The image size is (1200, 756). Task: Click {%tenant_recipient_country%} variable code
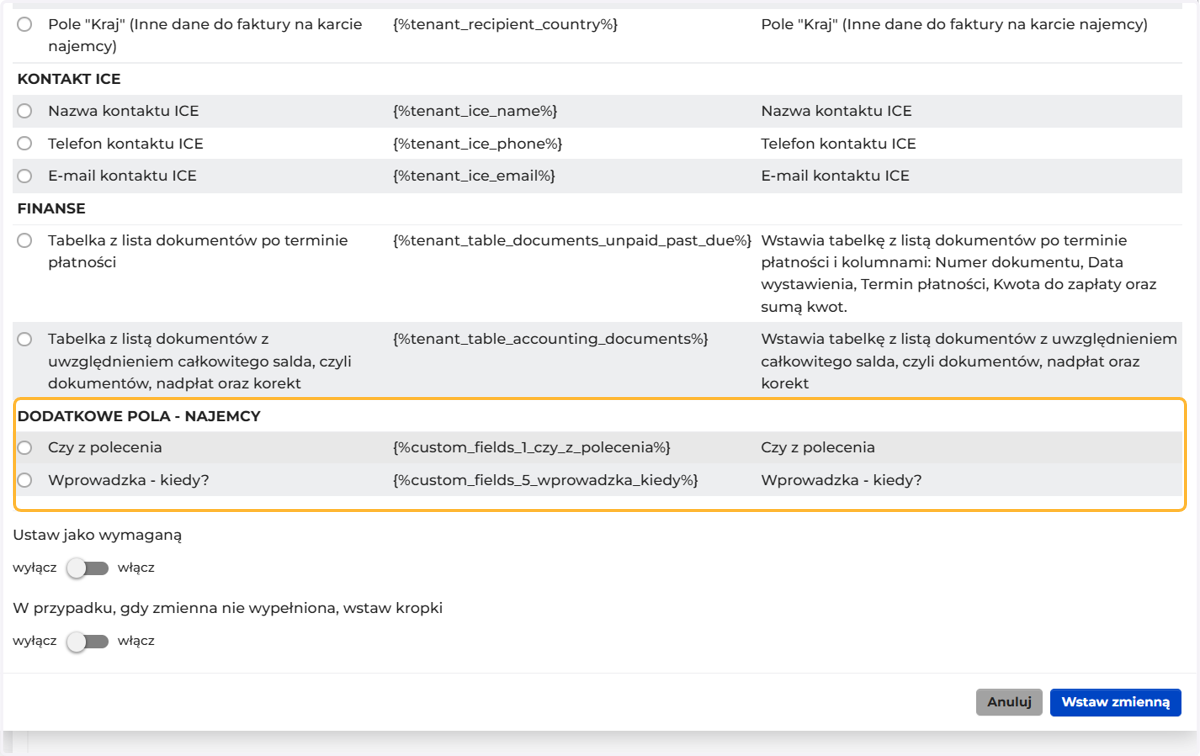505,24
